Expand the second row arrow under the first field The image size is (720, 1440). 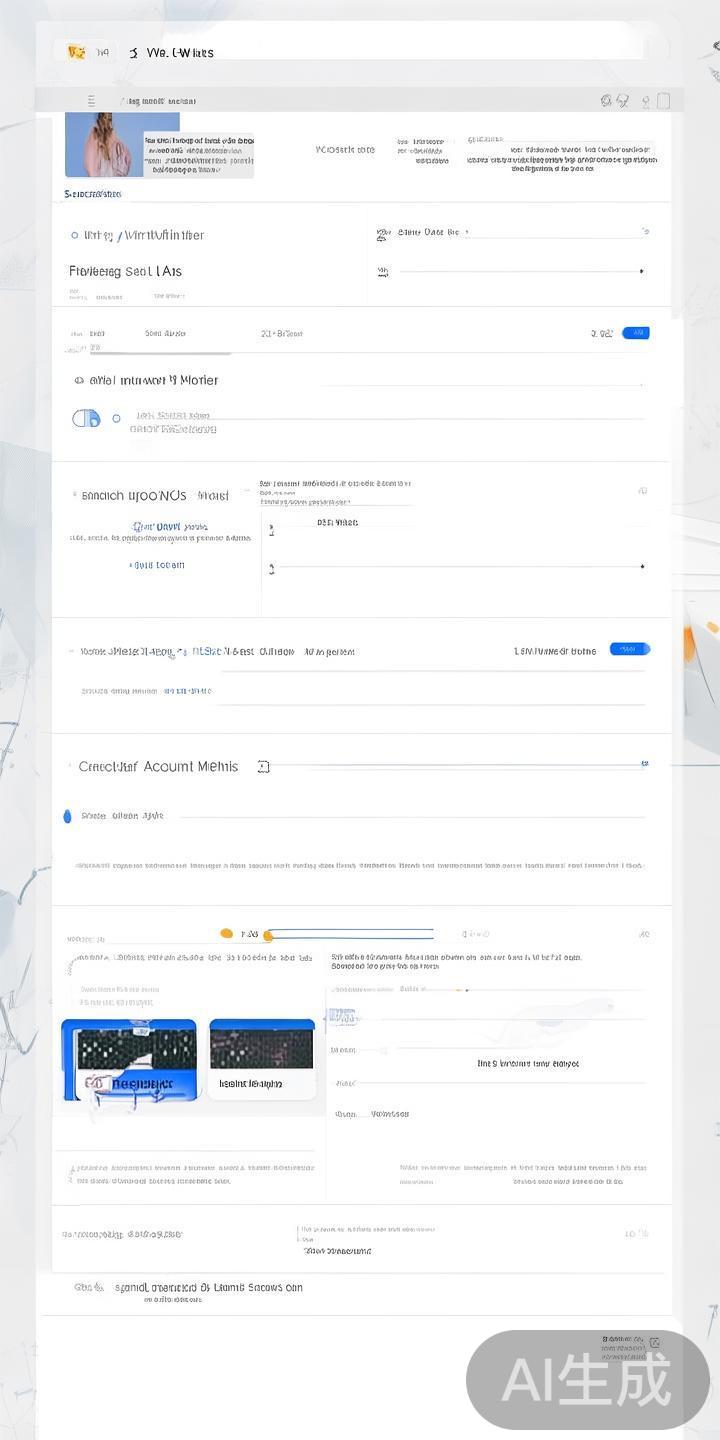coord(641,271)
